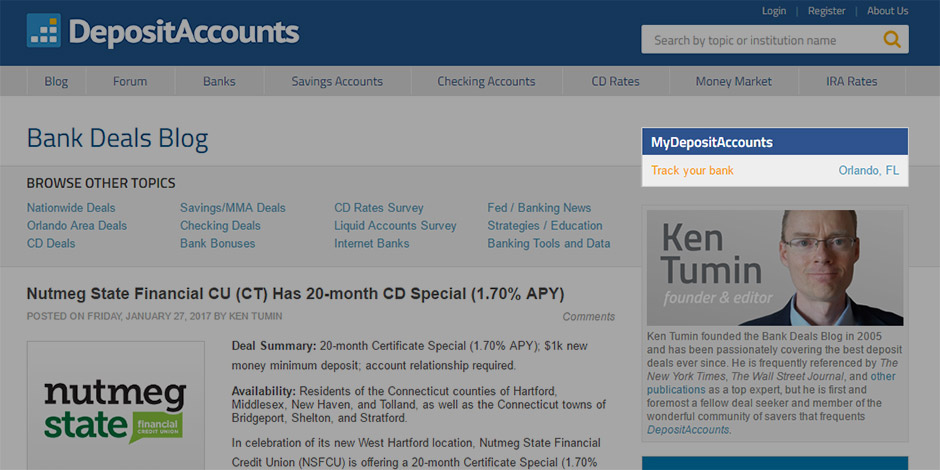Click the Track your bank link

coord(692,170)
